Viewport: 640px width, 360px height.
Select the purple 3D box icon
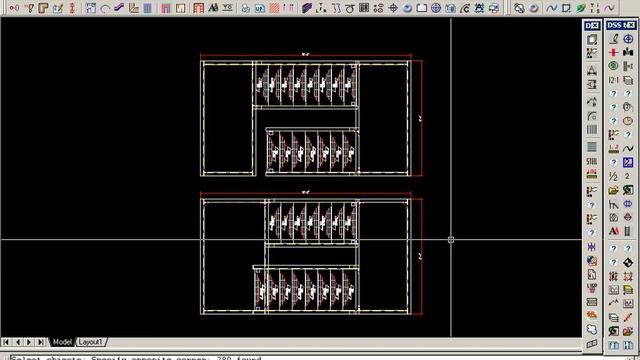coord(307,8)
